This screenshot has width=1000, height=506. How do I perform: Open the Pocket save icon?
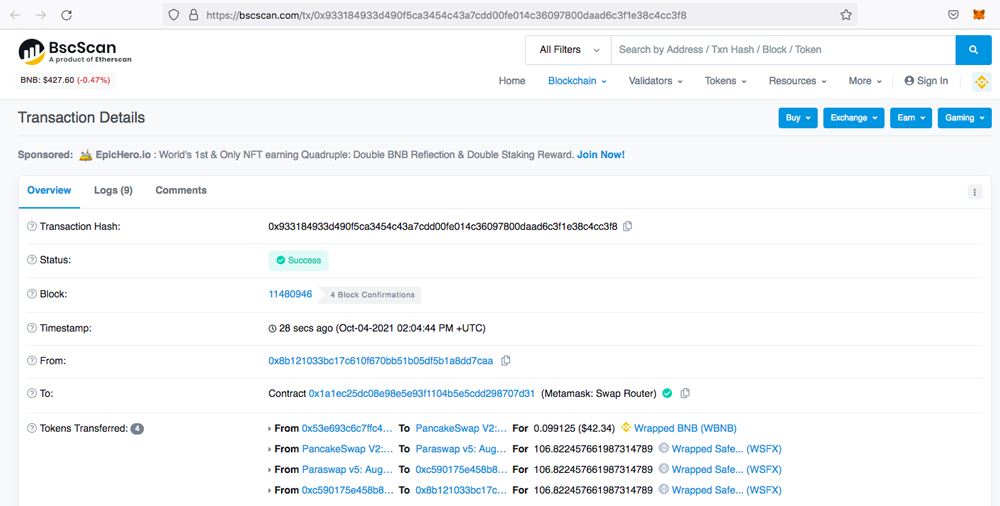click(x=953, y=15)
